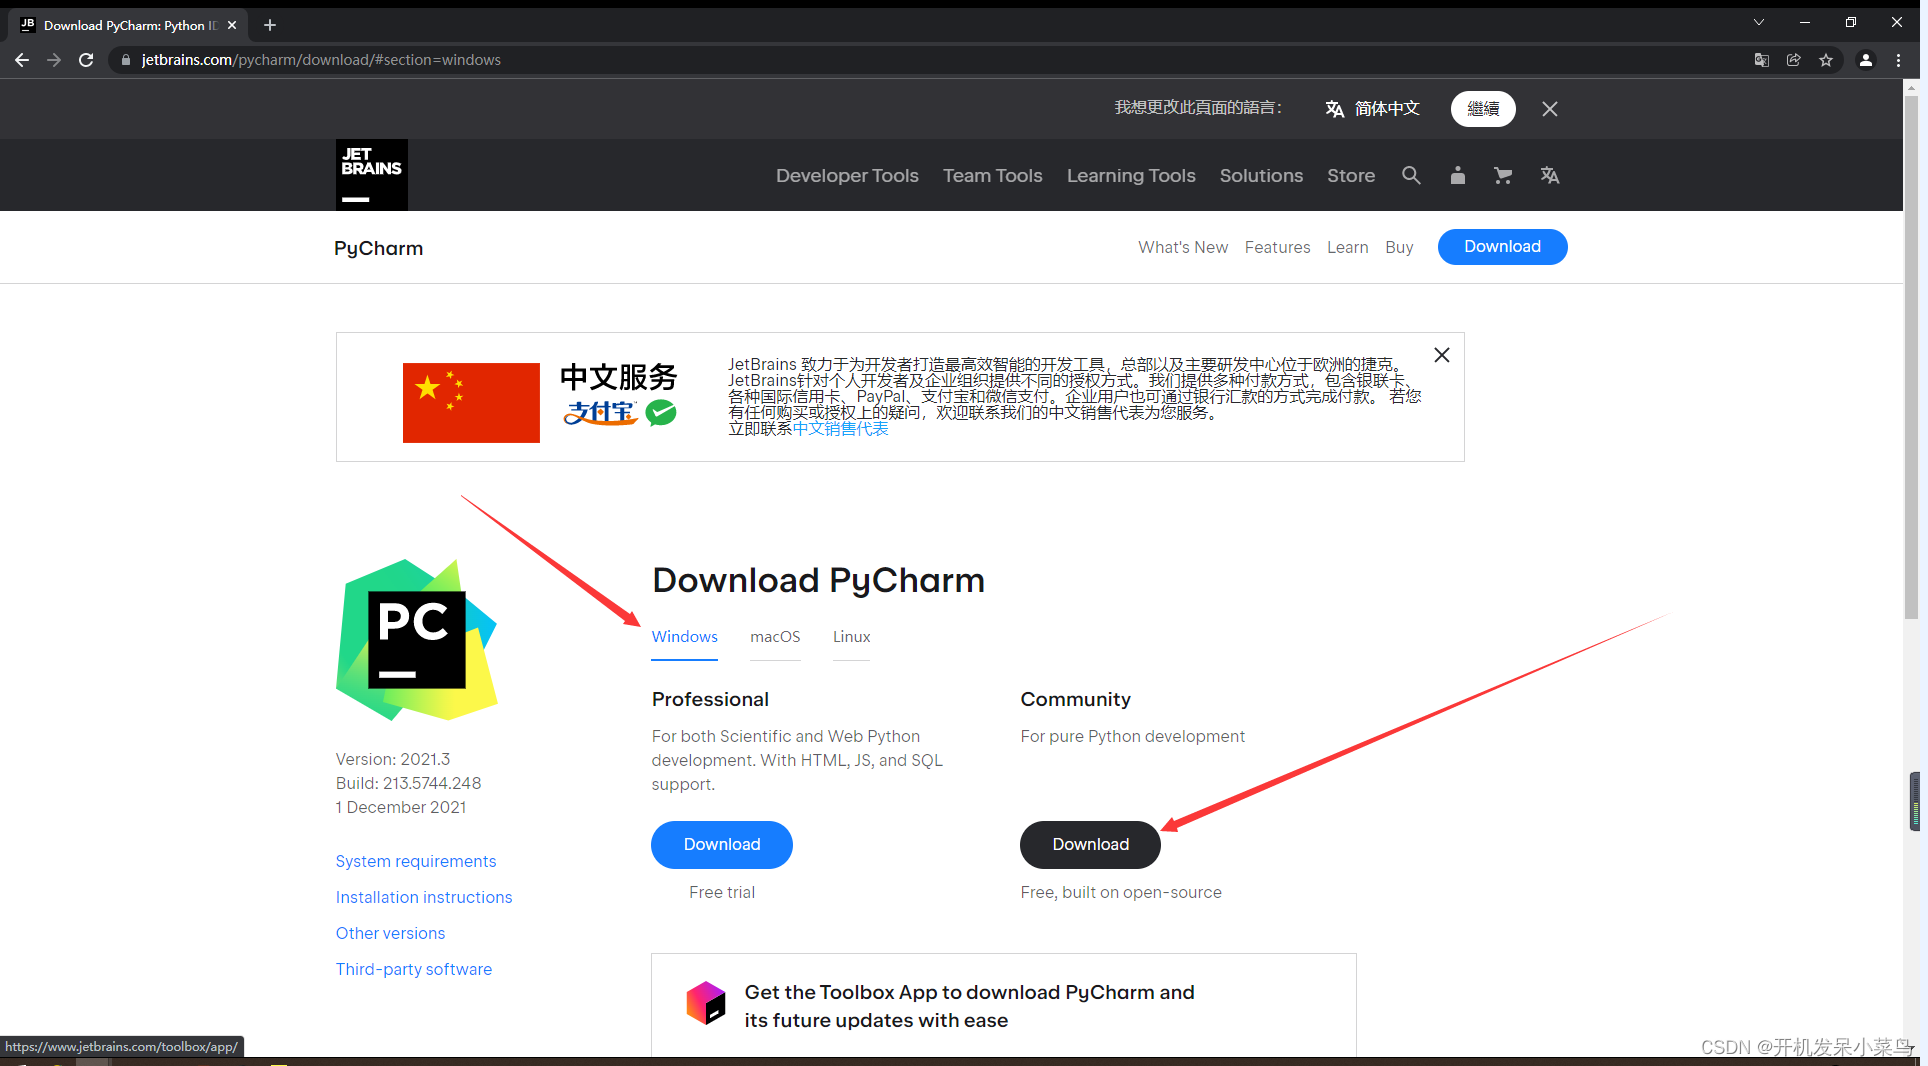1928x1066 pixels.
Task: Click 中文销售代表 sales contact link
Action: [840, 429]
